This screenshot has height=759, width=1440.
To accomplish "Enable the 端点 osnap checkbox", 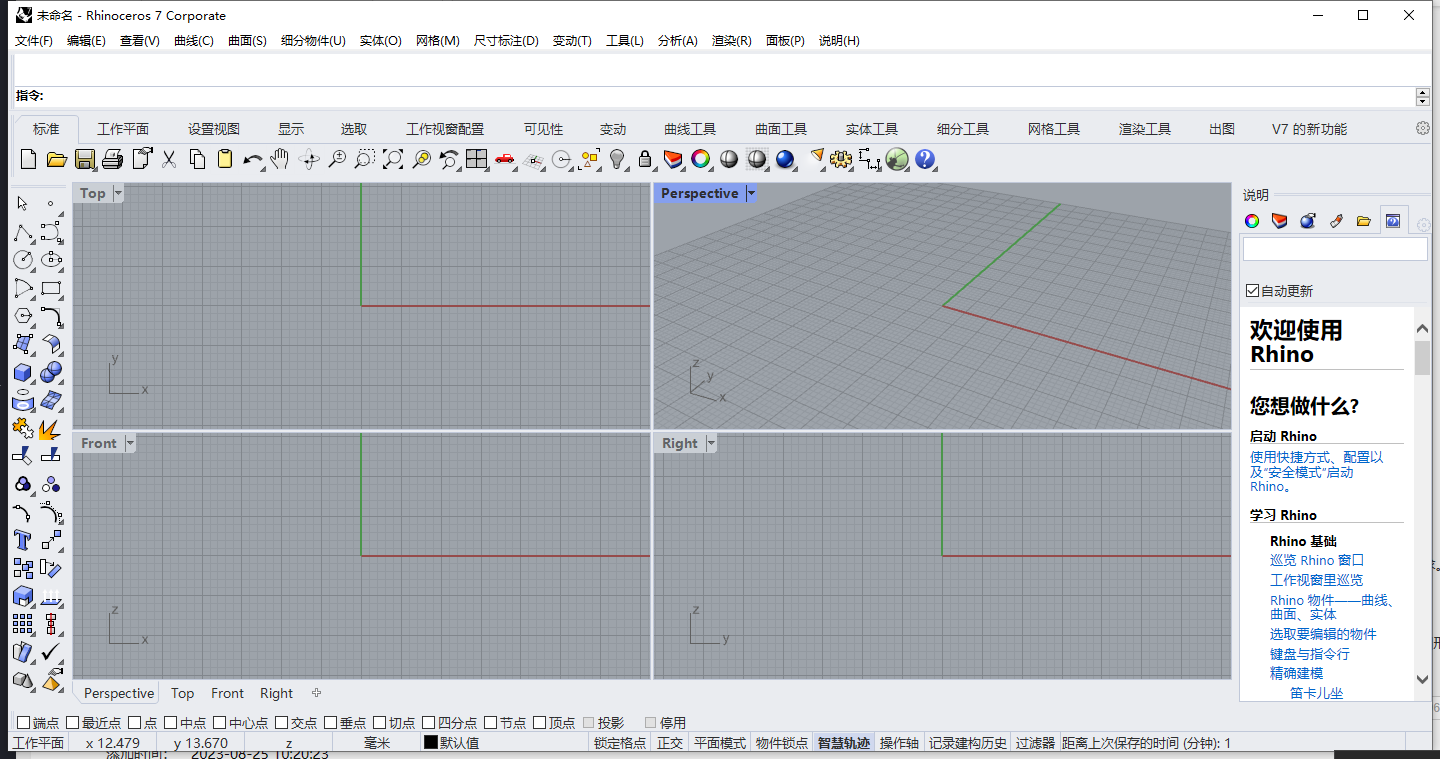I will coord(23,722).
